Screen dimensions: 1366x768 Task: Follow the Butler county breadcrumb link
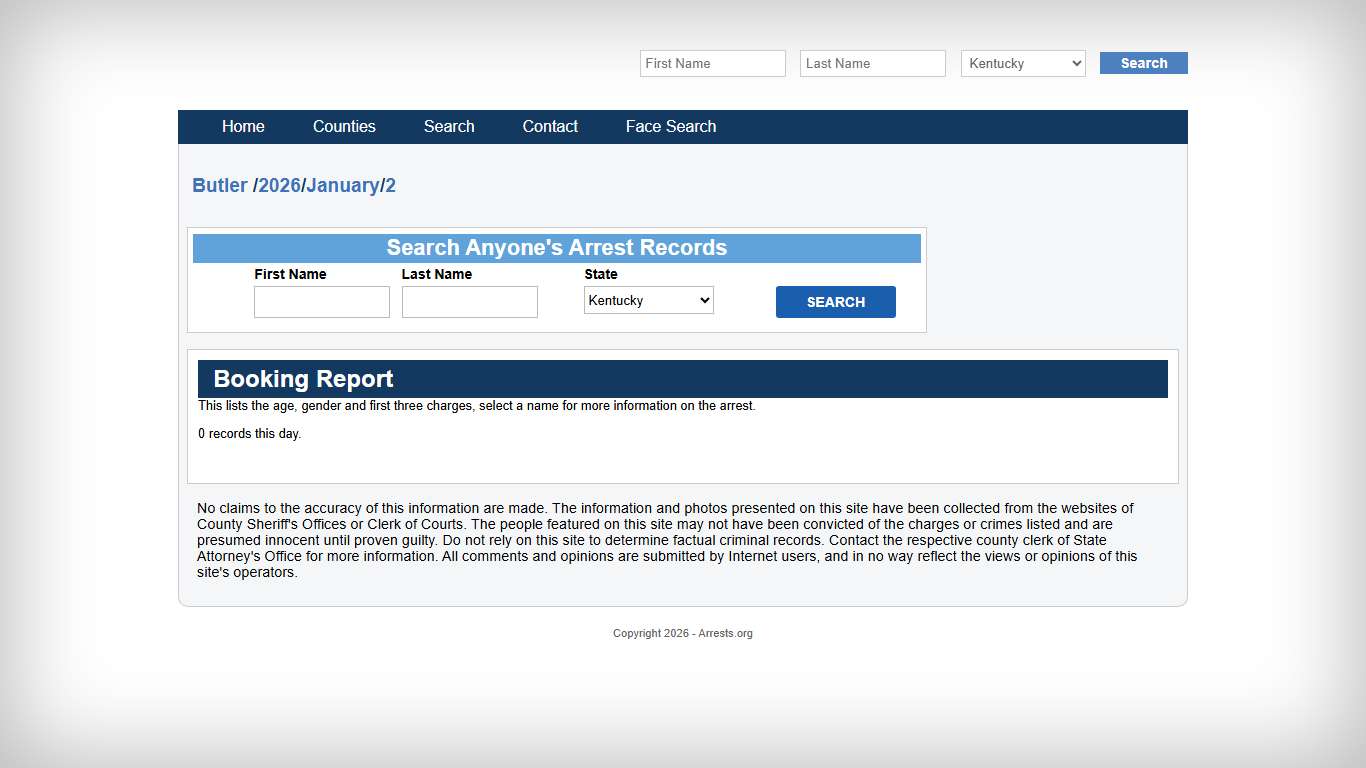[220, 185]
